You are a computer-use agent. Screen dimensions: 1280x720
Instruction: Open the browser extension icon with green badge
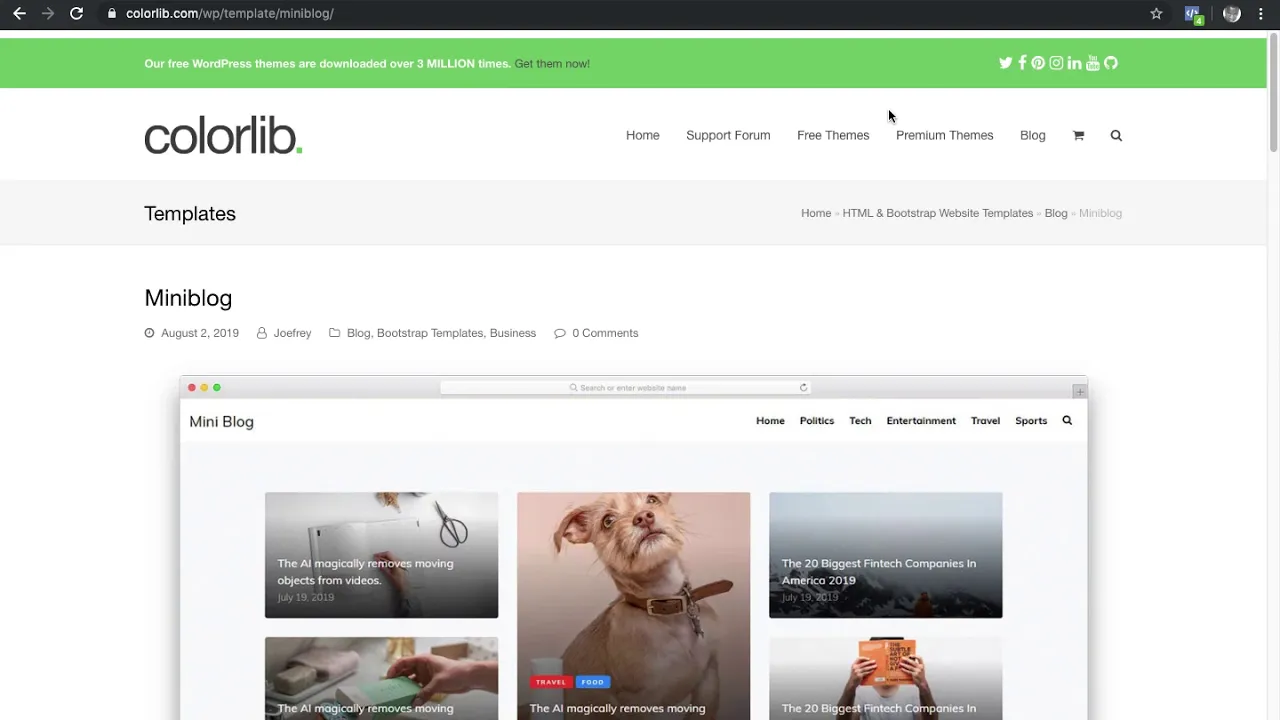tap(1193, 14)
